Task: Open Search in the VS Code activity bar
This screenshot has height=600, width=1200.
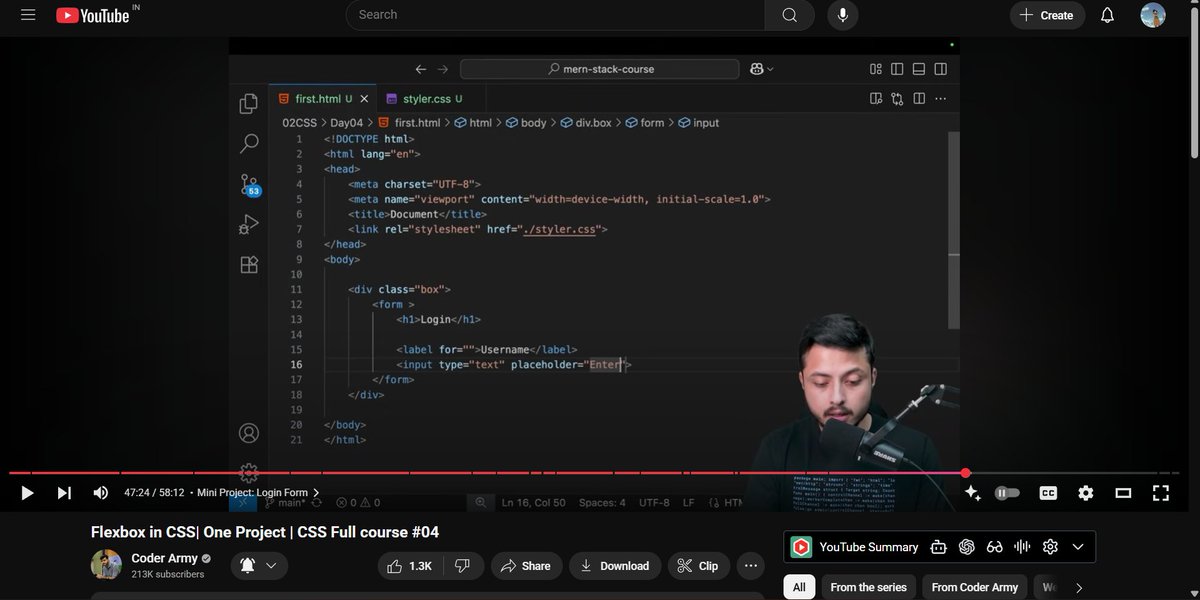Action: tap(249, 143)
